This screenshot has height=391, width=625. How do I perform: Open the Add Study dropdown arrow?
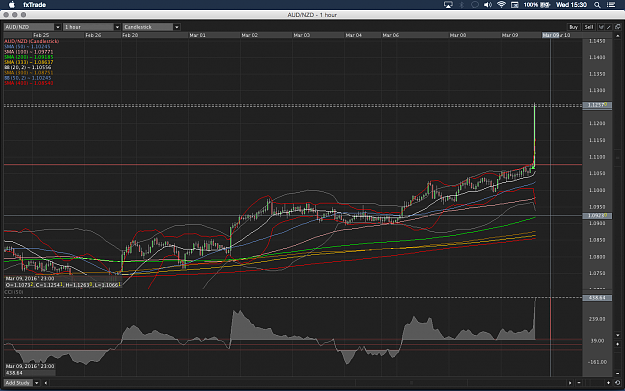pyautogui.click(x=36, y=383)
